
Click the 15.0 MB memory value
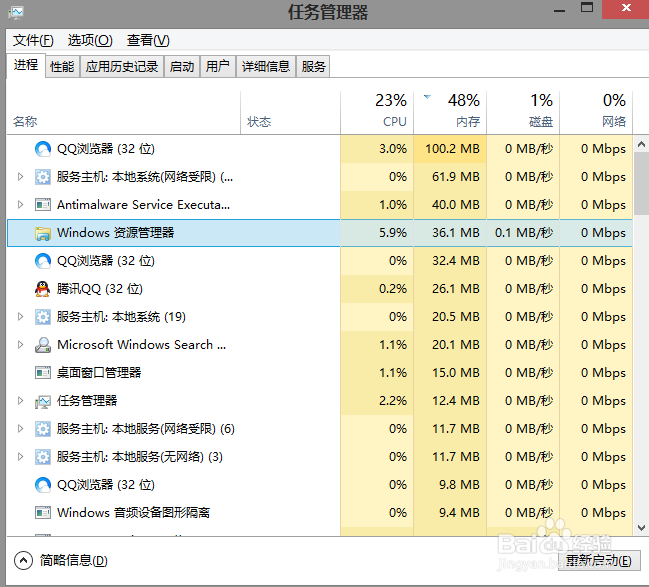pyautogui.click(x=456, y=373)
